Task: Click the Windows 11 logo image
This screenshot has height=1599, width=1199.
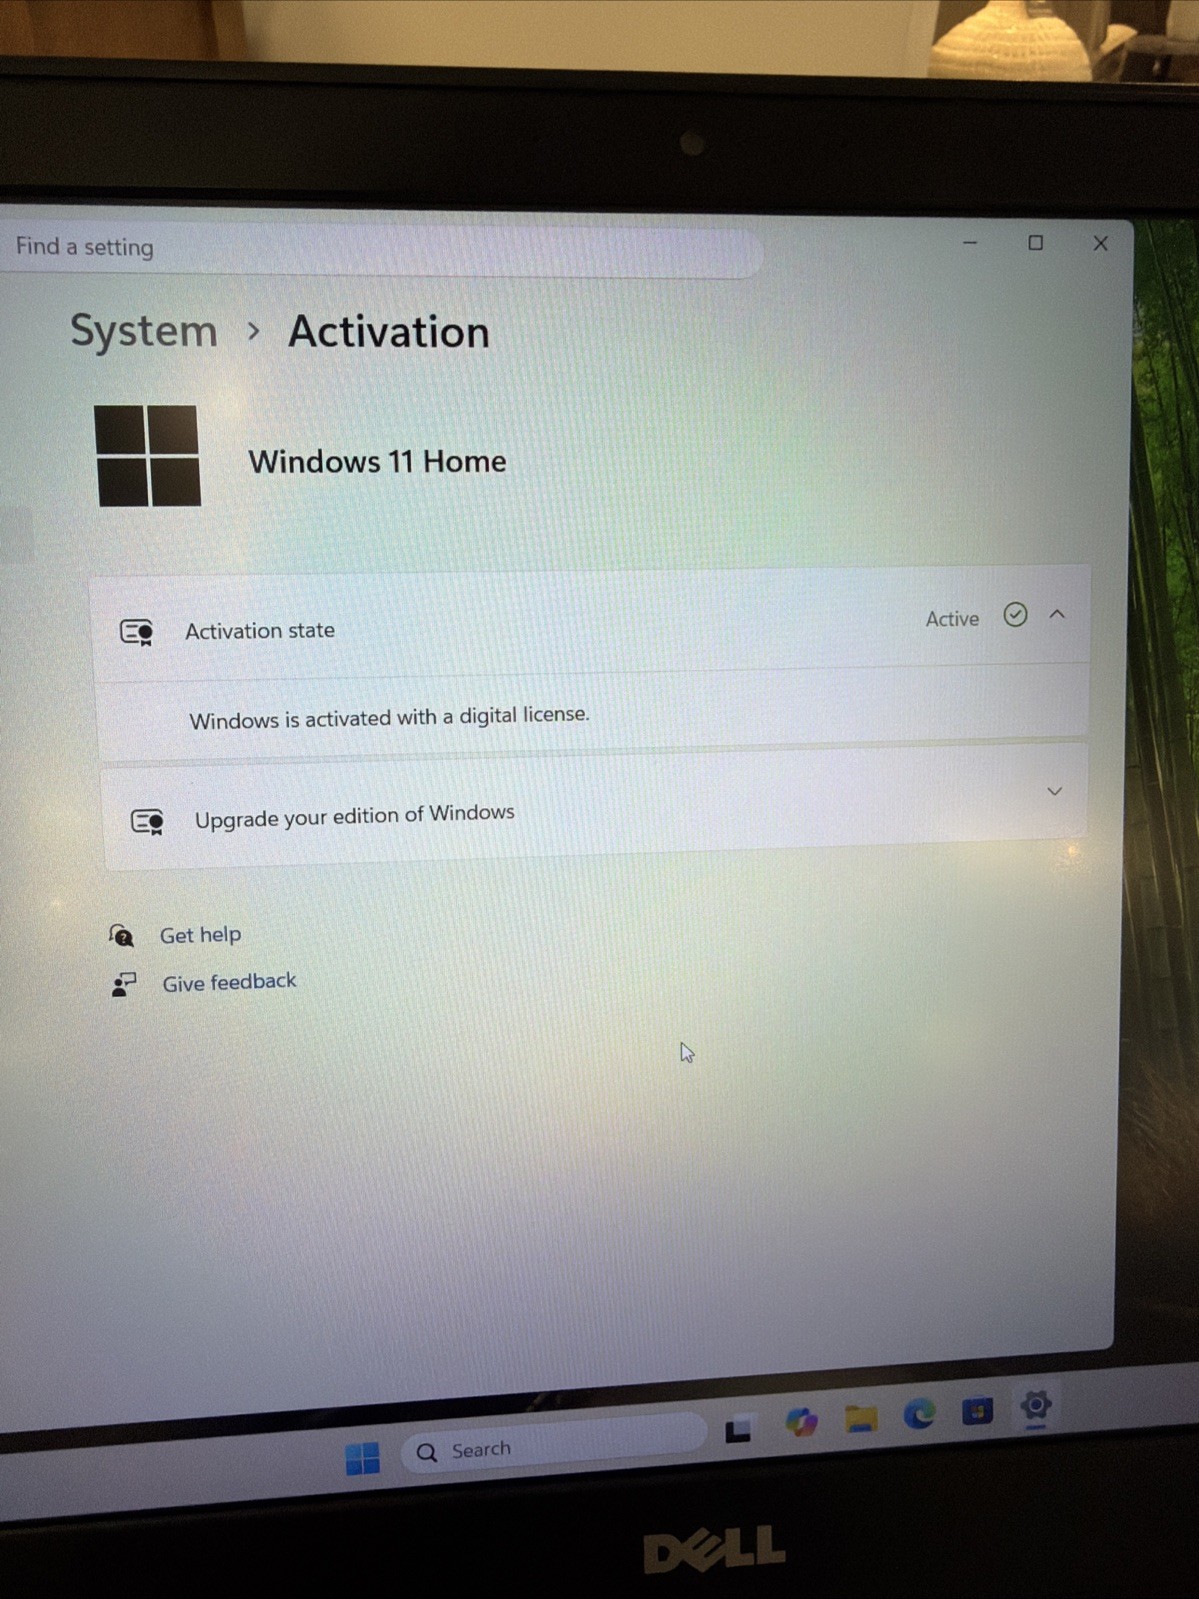Action: pyautogui.click(x=148, y=456)
